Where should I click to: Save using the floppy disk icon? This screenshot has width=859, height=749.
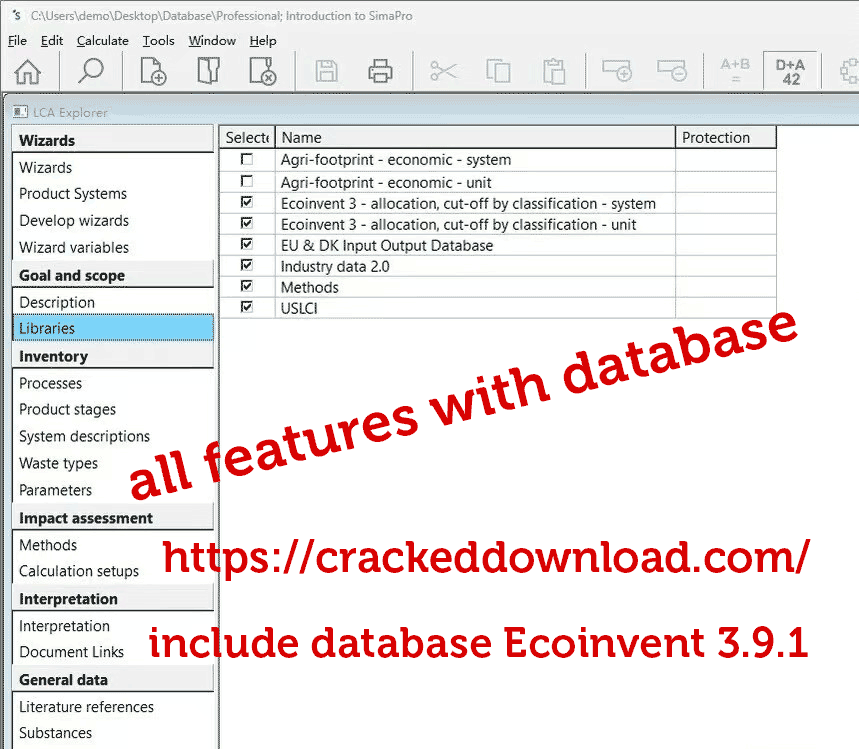point(327,71)
